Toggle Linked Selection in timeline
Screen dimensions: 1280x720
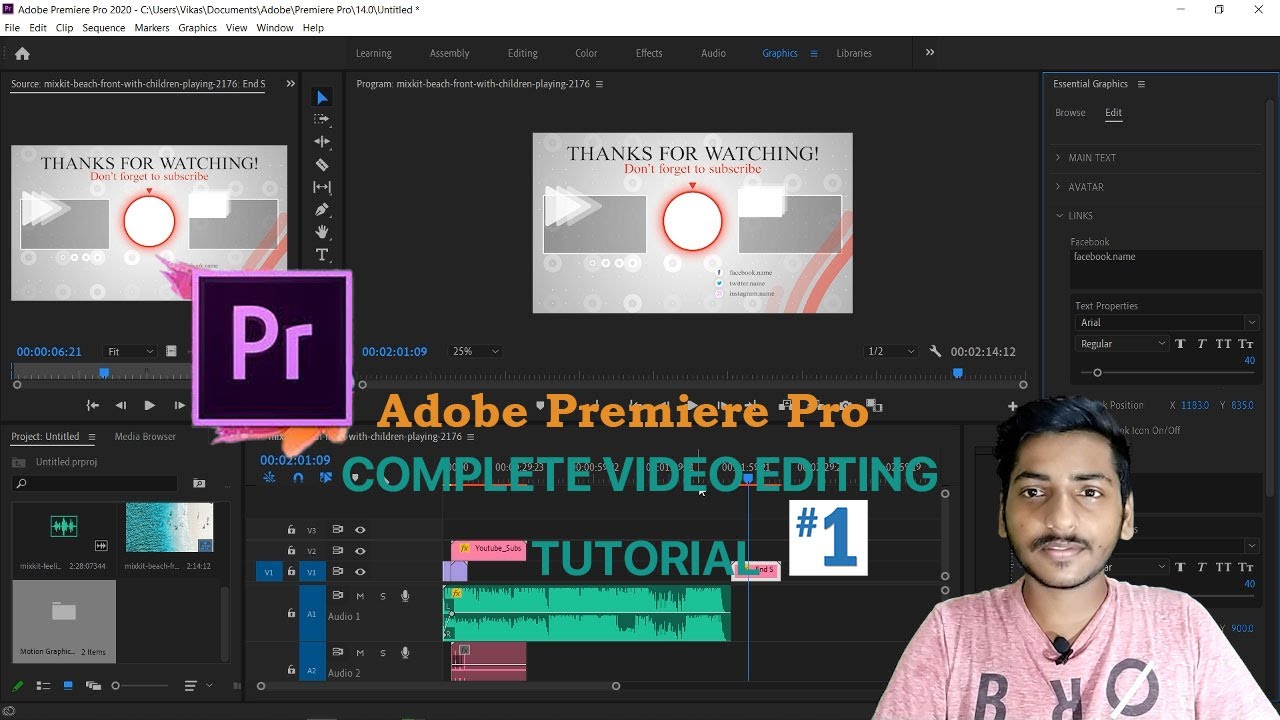[x=325, y=478]
